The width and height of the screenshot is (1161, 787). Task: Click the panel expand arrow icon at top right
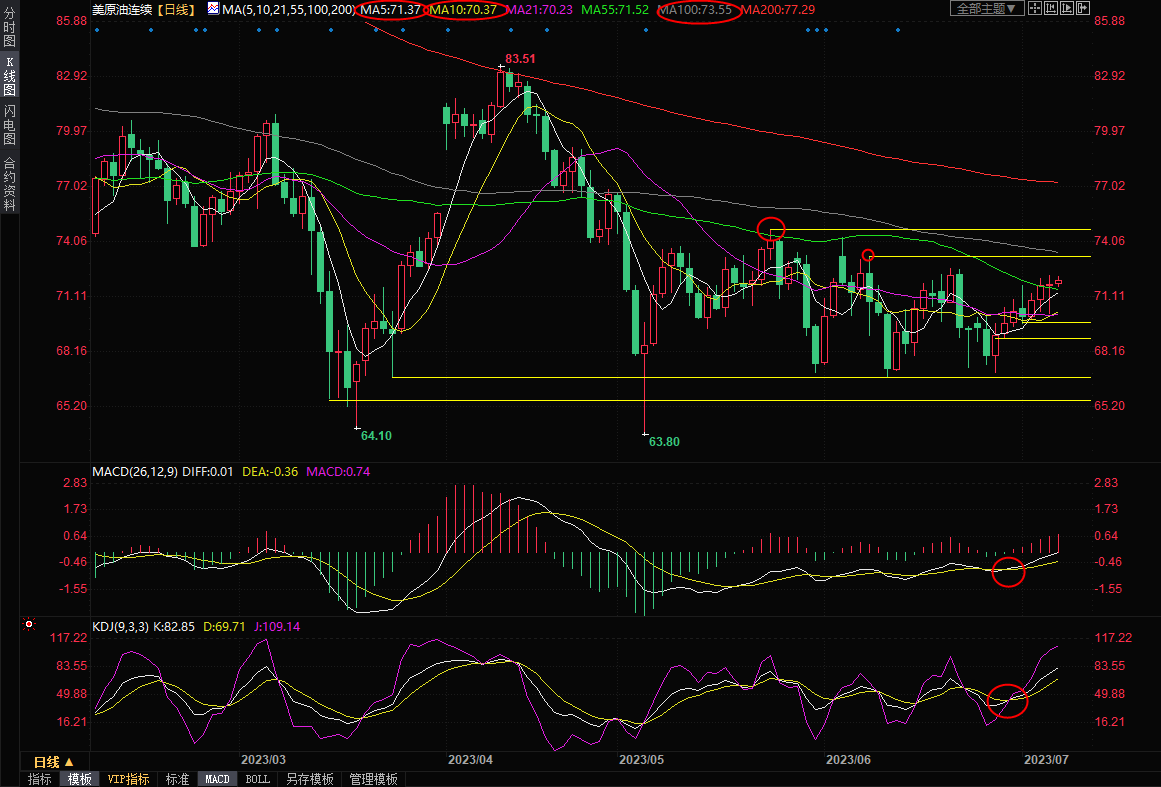pyautogui.click(x=1082, y=9)
